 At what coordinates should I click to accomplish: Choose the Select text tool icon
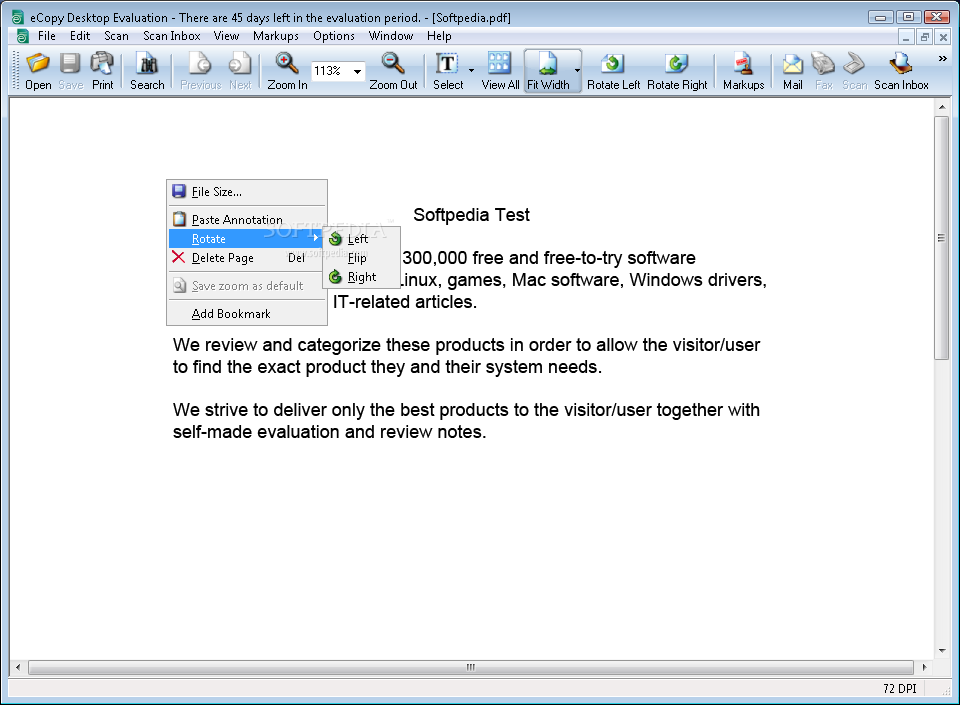(x=448, y=71)
